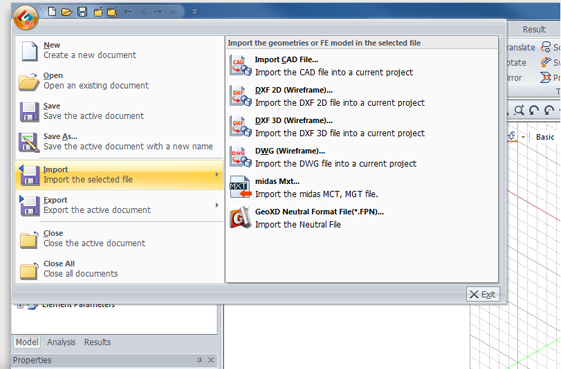Choose Save As with a new name
The height and width of the screenshot is (369, 561).
coord(119,142)
